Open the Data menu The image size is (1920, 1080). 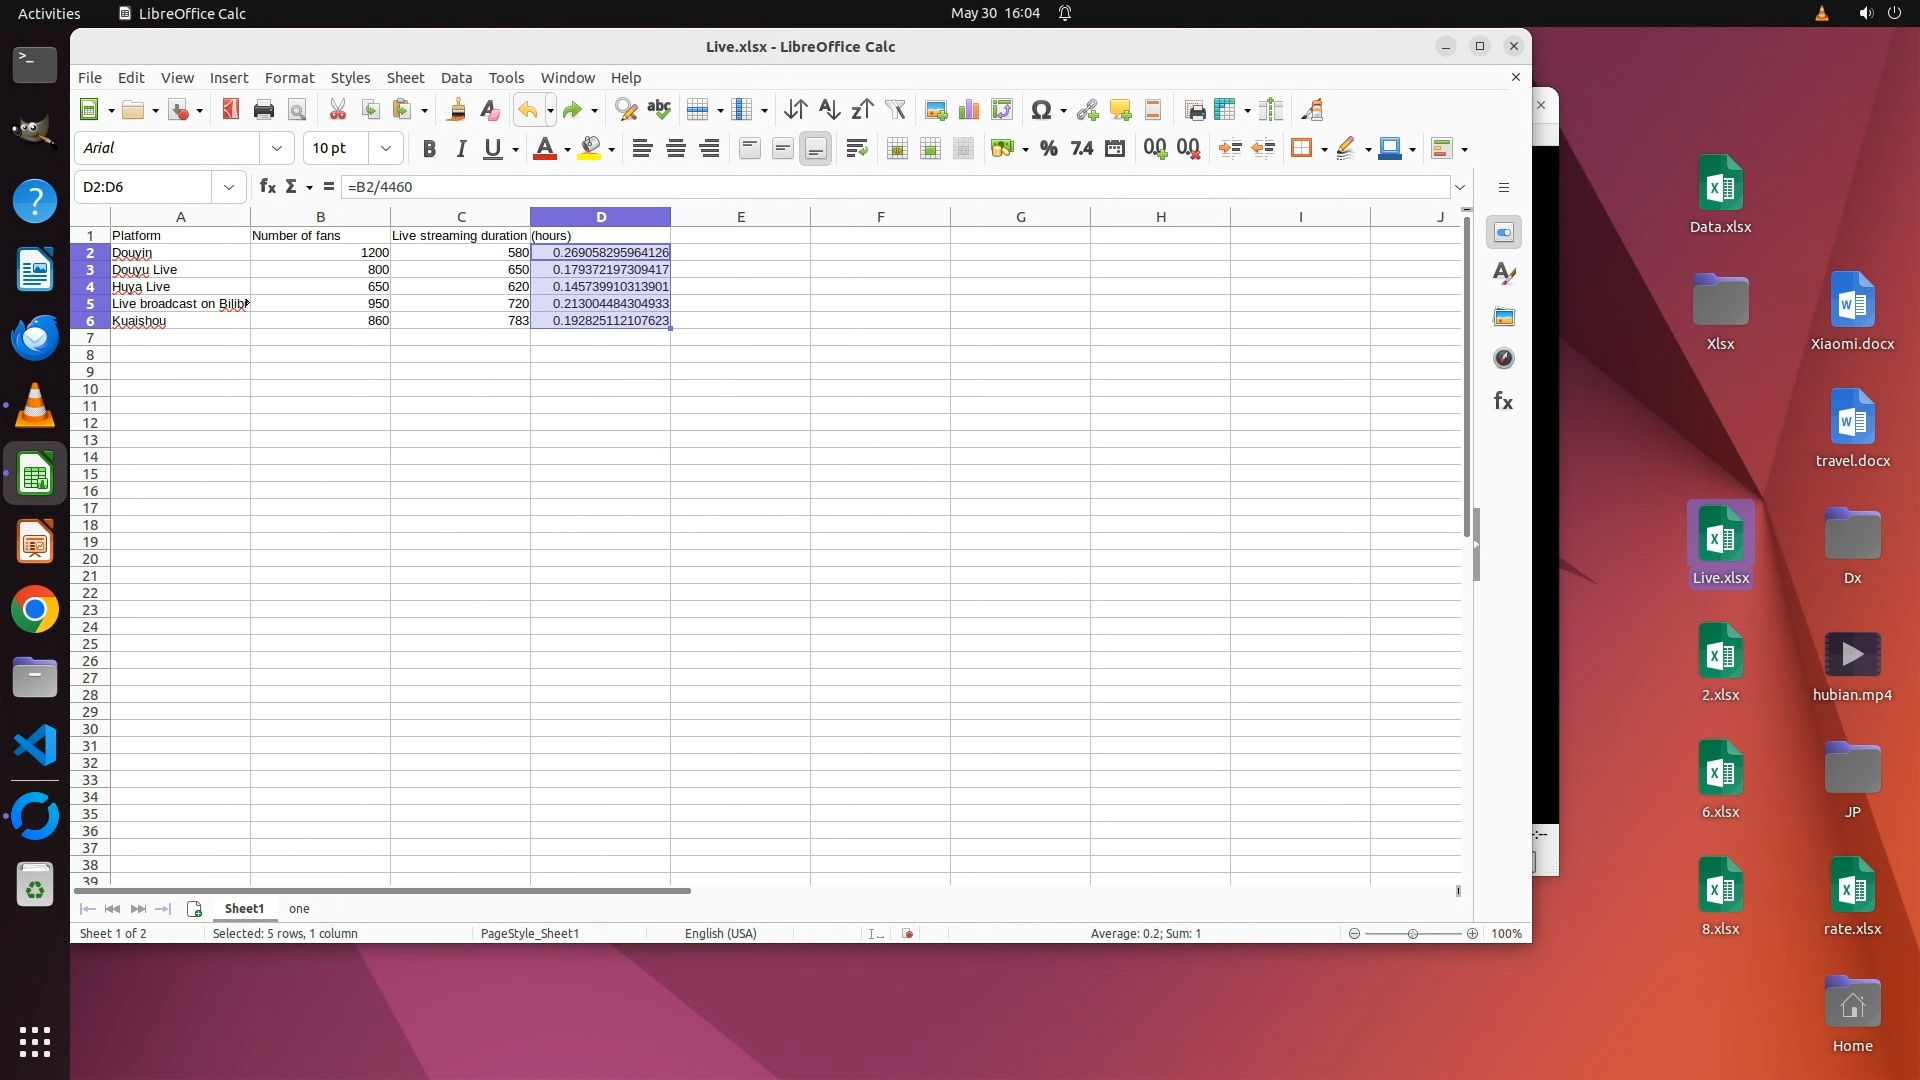[x=456, y=78]
